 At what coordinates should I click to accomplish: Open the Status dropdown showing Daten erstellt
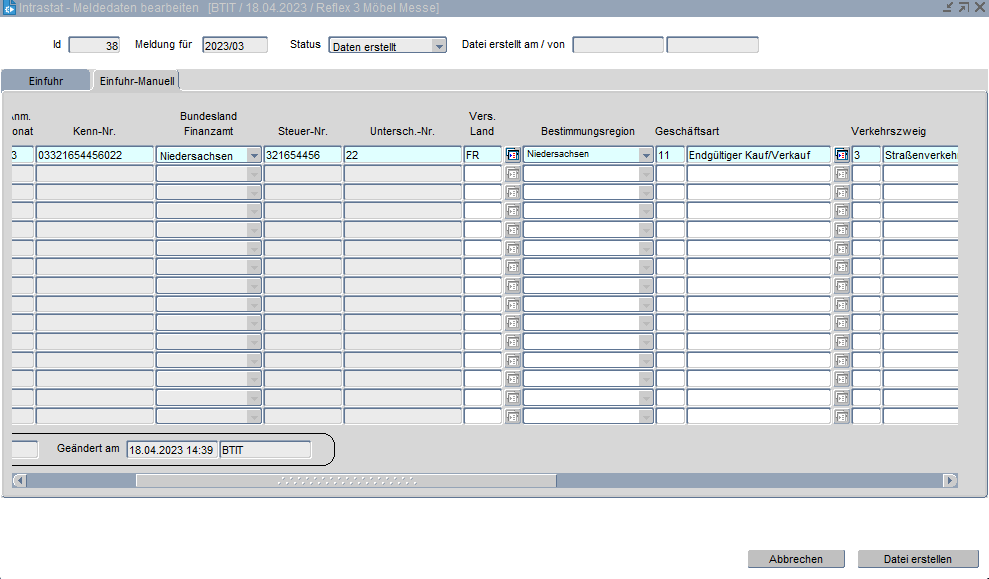tap(438, 46)
